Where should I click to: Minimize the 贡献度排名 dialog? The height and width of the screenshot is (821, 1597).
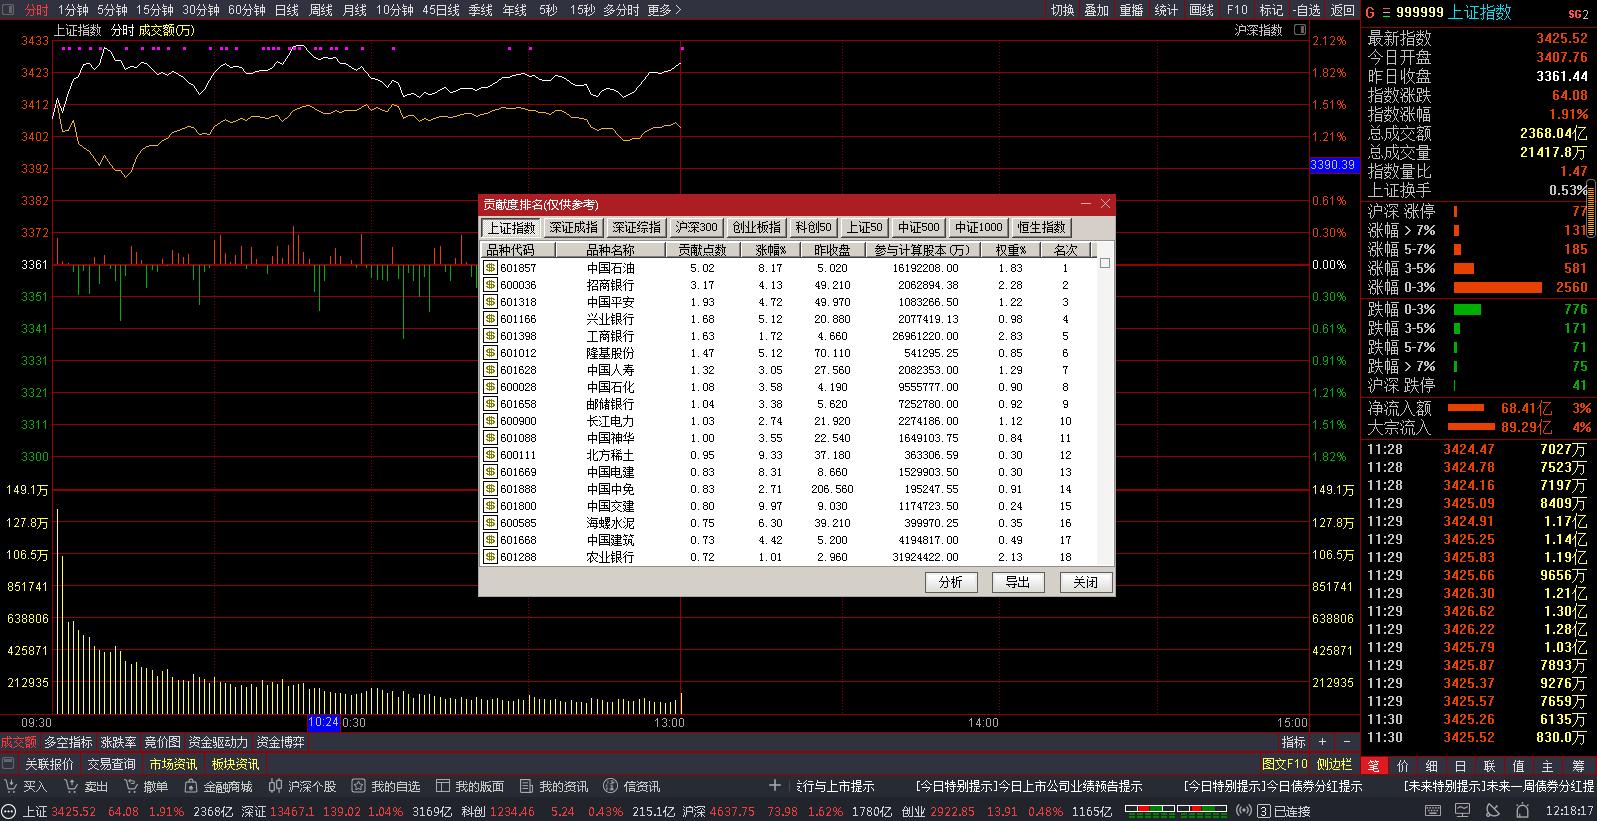1088,204
